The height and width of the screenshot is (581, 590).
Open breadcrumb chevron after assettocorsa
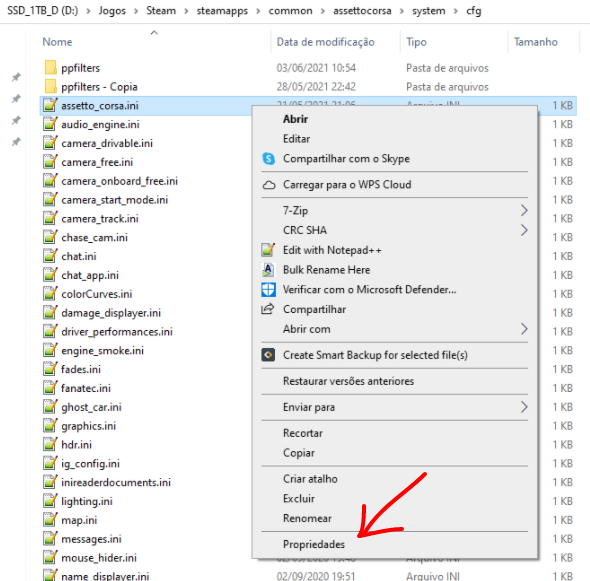[x=401, y=11]
